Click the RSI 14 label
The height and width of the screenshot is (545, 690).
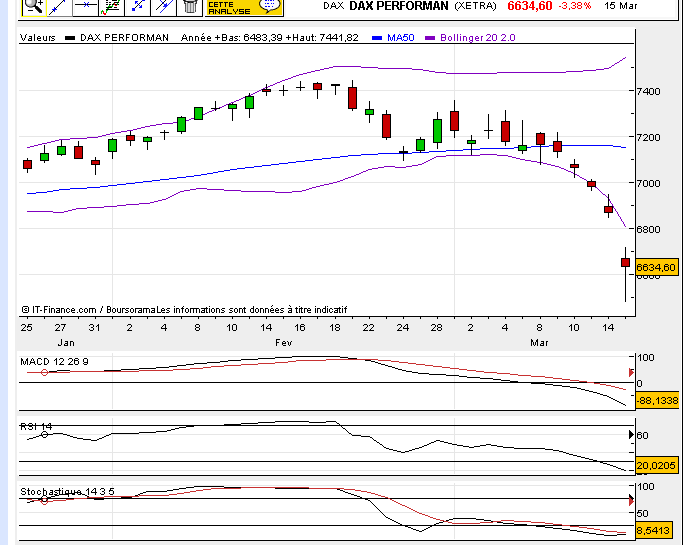(x=36, y=427)
